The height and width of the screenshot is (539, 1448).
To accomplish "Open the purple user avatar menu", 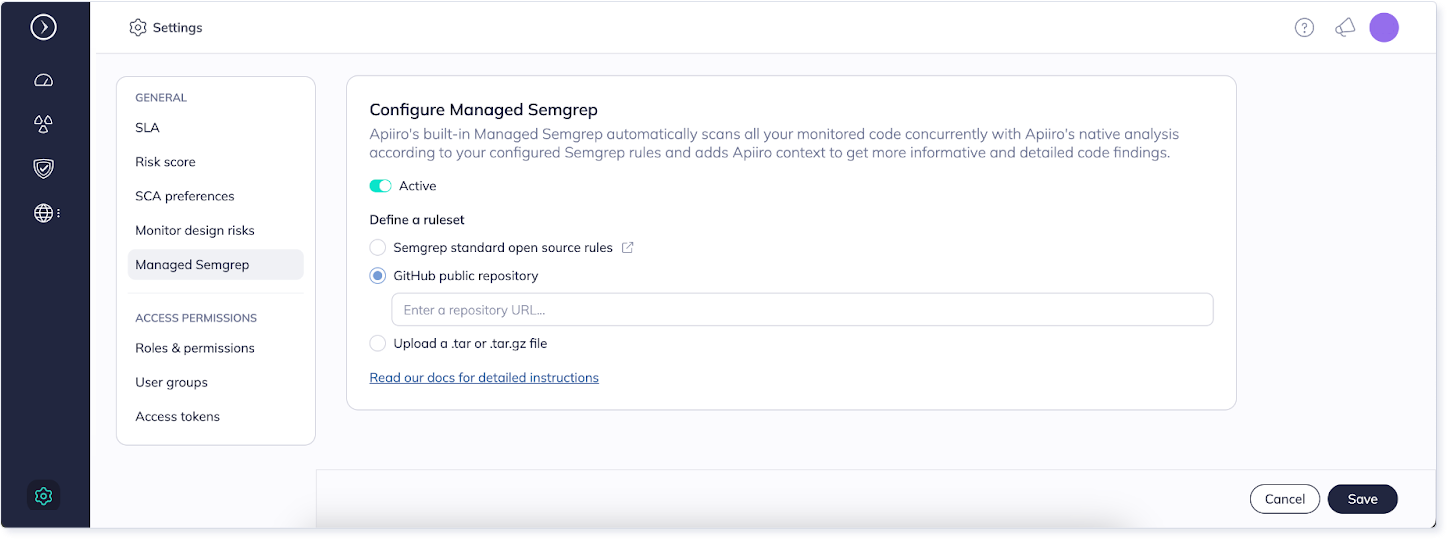I will pos(1384,28).
